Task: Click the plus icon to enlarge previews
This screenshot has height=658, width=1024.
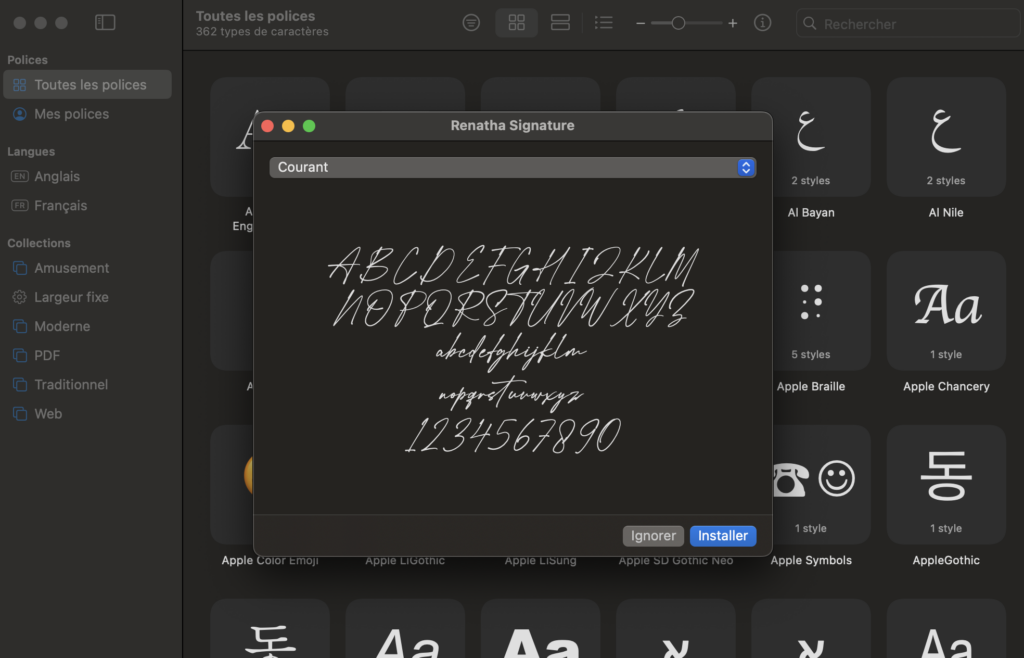Action: coord(733,23)
